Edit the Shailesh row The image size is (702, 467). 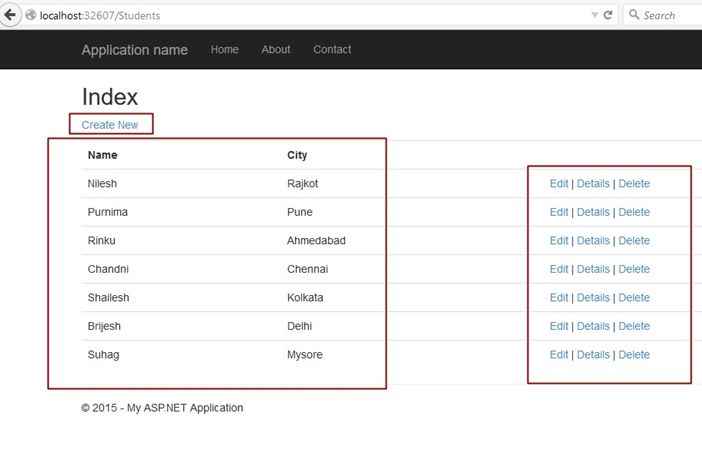559,298
